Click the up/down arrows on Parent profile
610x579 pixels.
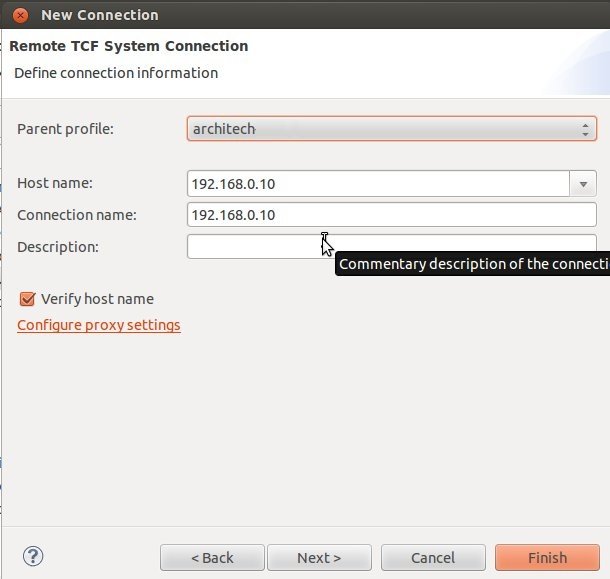click(x=585, y=129)
